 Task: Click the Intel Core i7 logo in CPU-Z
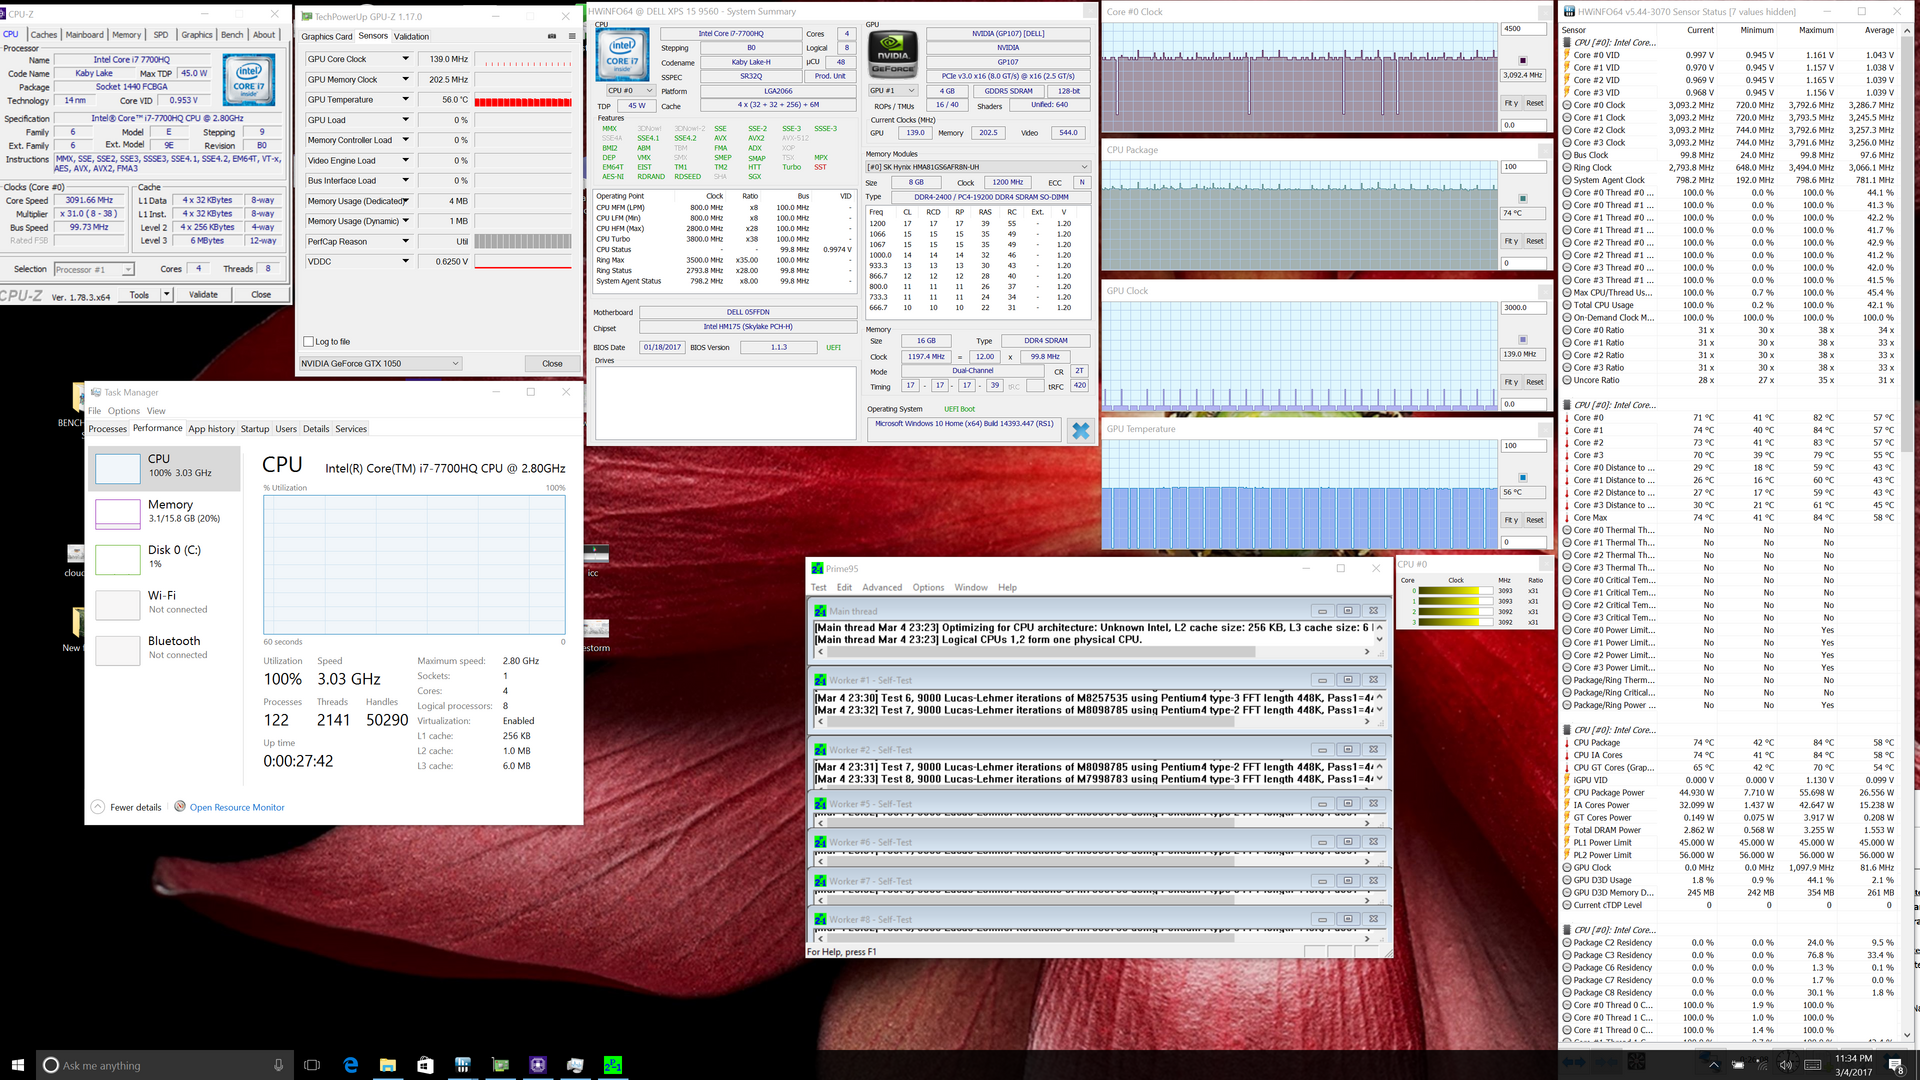click(248, 81)
